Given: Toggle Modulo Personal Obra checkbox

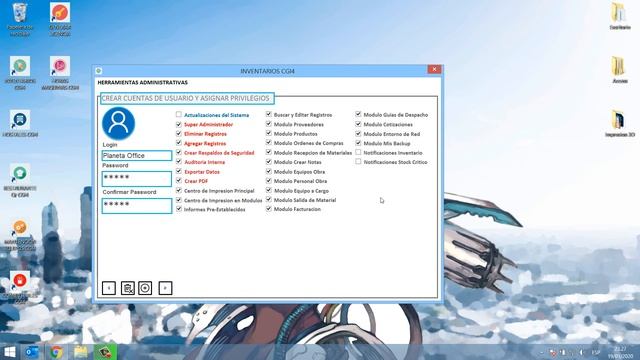Looking at the screenshot, I should tap(269, 181).
